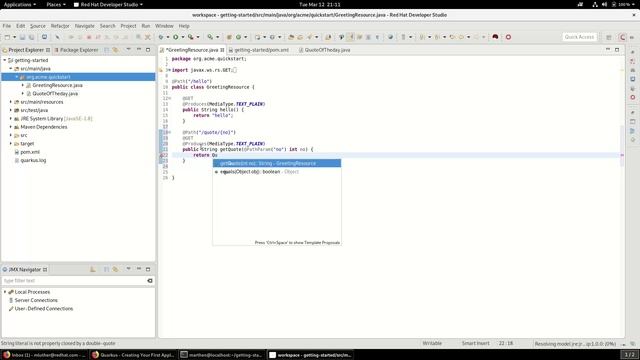The width and height of the screenshot is (640, 360).
Task: Click Link with Editor in JMX Navigator
Action: (x=116, y=269)
